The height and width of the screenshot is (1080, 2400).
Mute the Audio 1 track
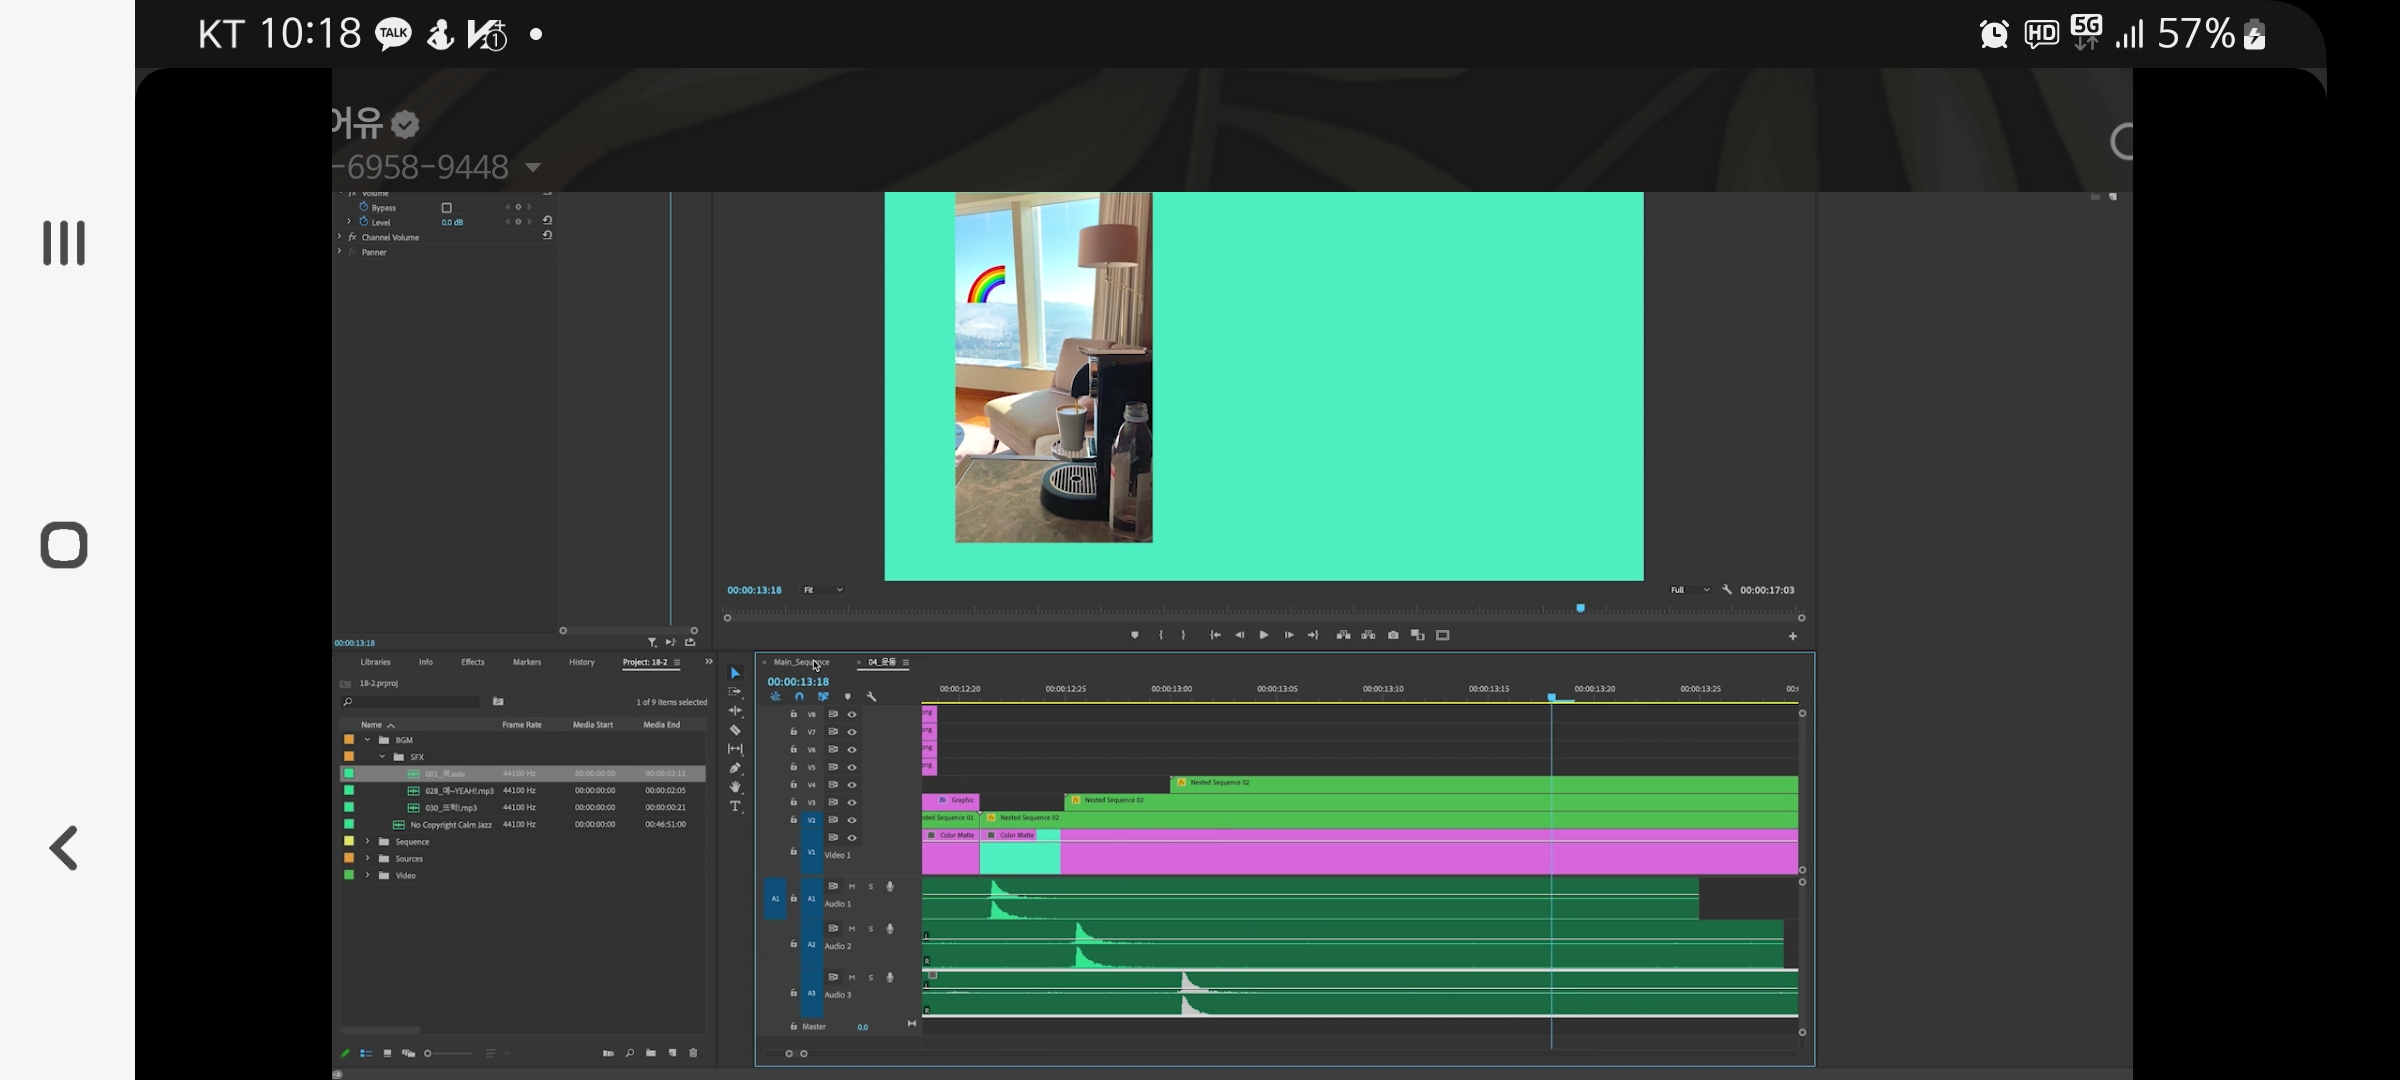click(x=852, y=886)
